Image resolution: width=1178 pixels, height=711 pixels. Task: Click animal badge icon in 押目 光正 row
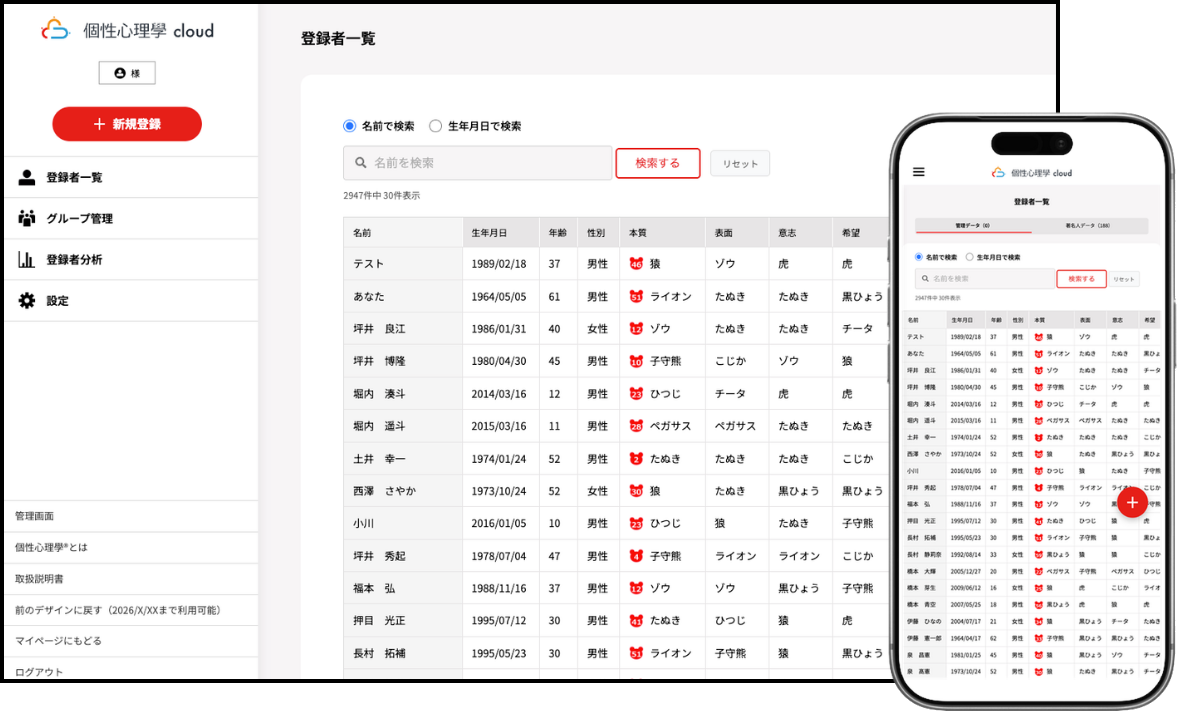pos(636,621)
